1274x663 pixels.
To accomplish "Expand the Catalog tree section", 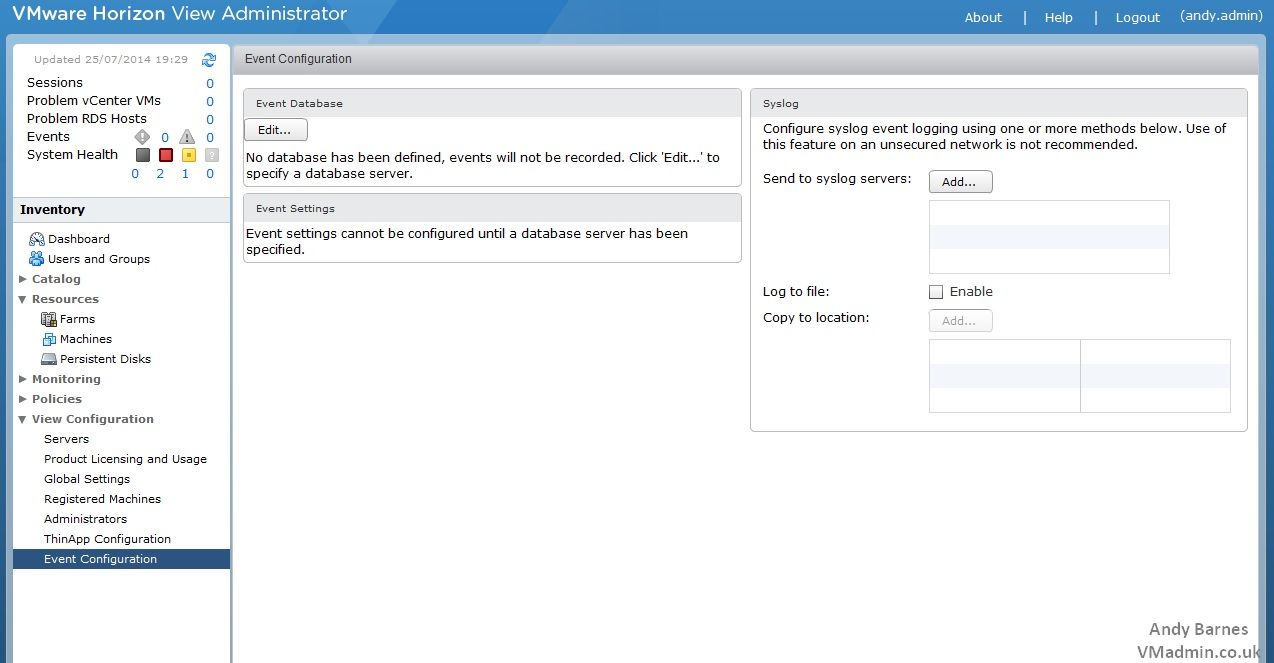I will coord(23,279).
